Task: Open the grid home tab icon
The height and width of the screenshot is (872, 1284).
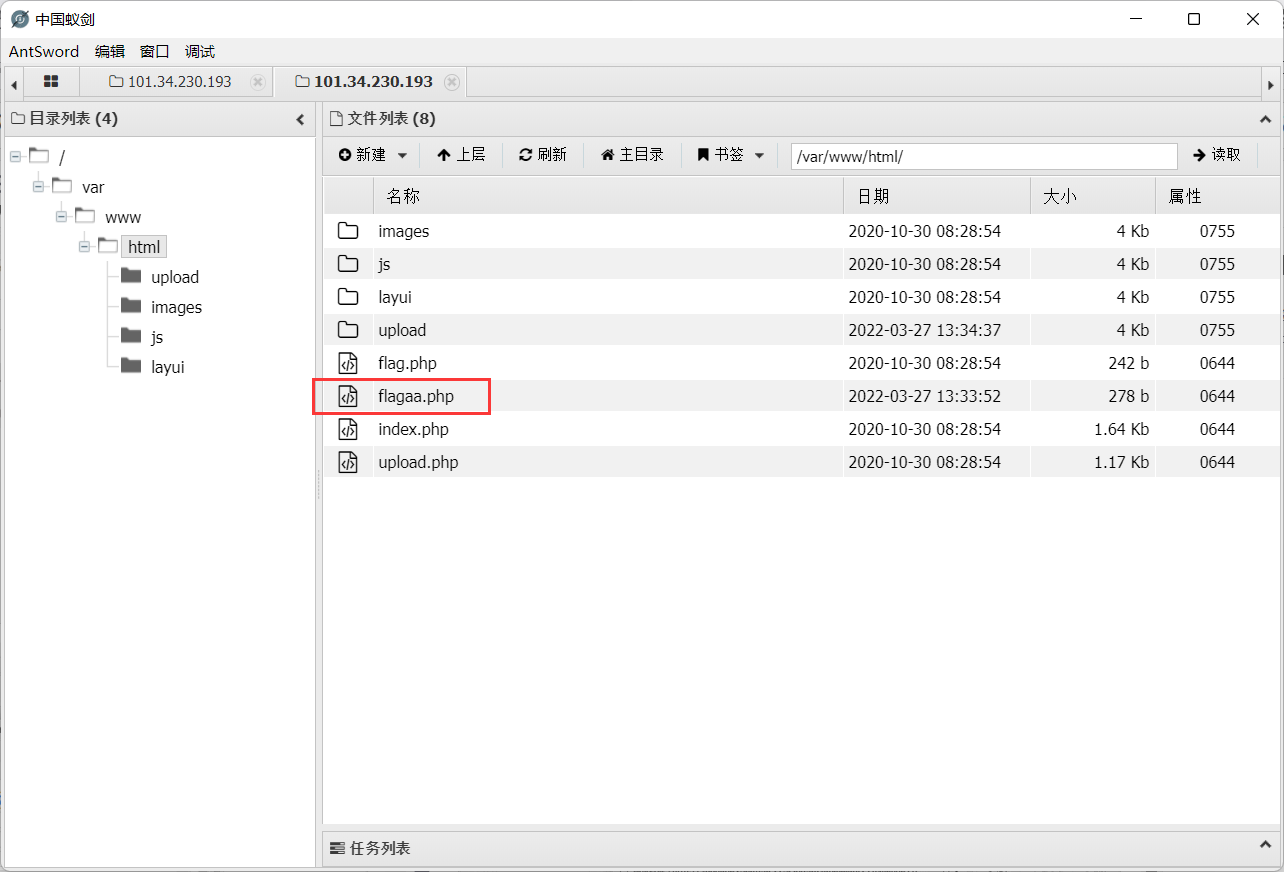Action: (x=51, y=82)
